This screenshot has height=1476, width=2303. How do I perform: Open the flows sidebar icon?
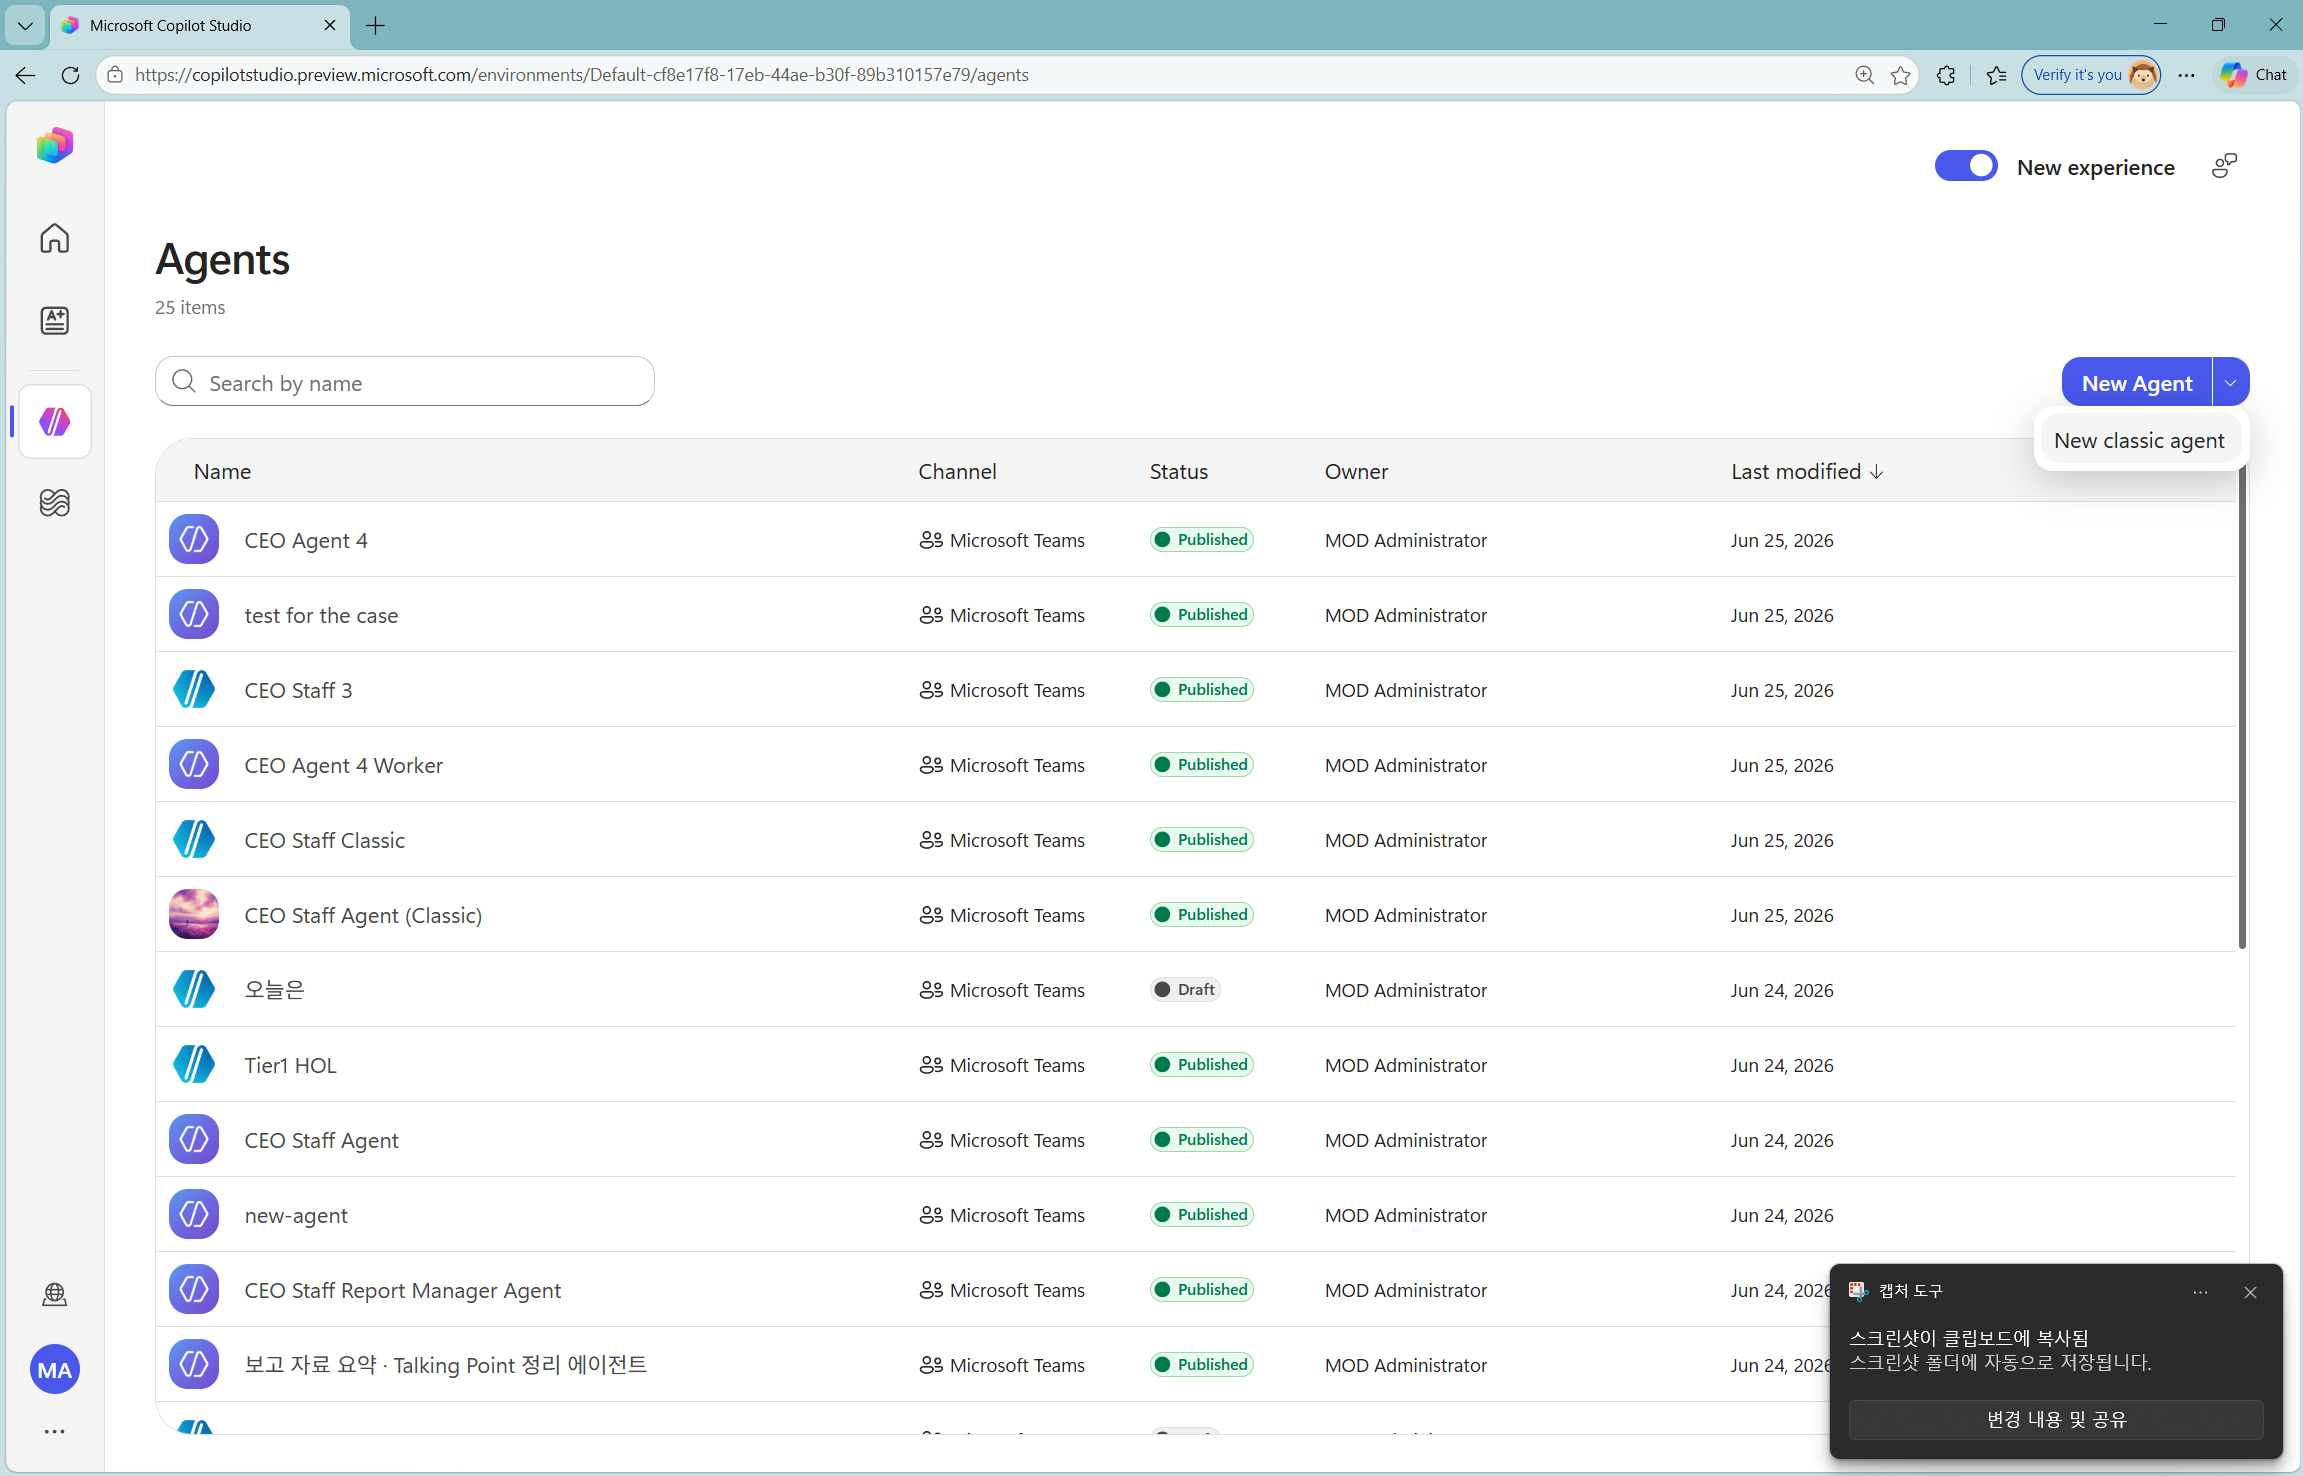click(x=55, y=502)
